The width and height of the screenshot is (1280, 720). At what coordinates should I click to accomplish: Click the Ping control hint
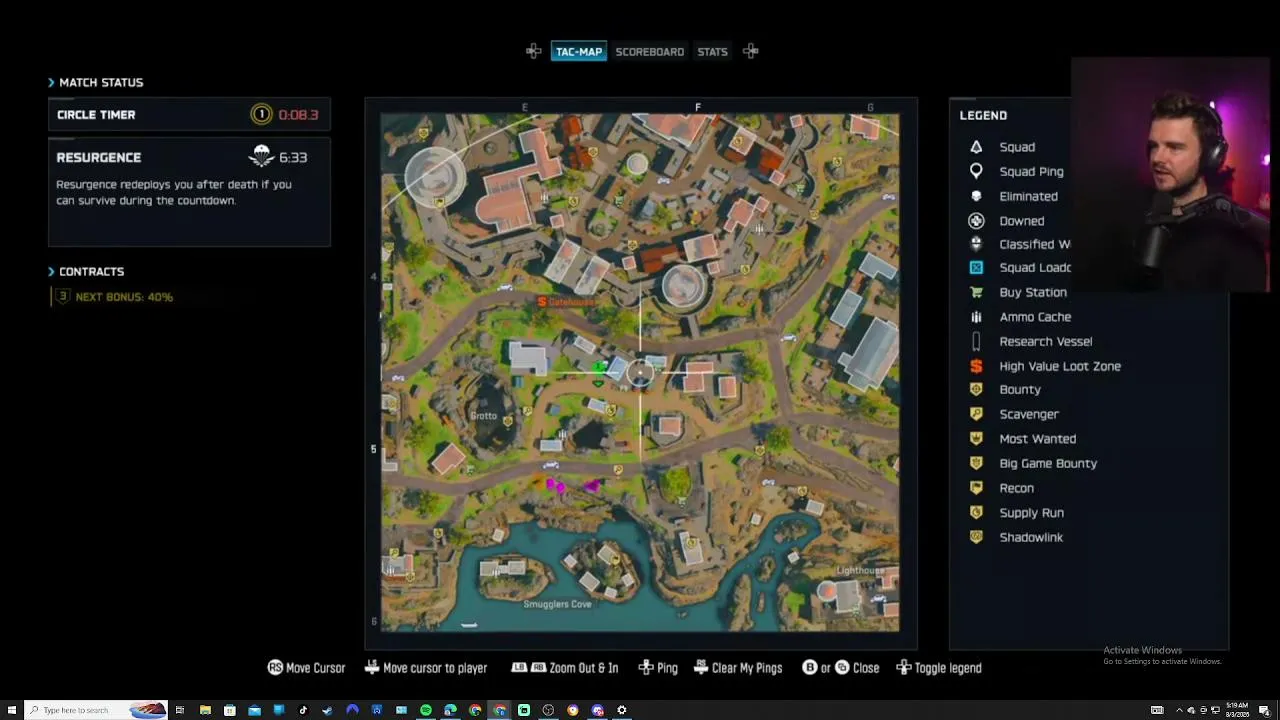658,668
